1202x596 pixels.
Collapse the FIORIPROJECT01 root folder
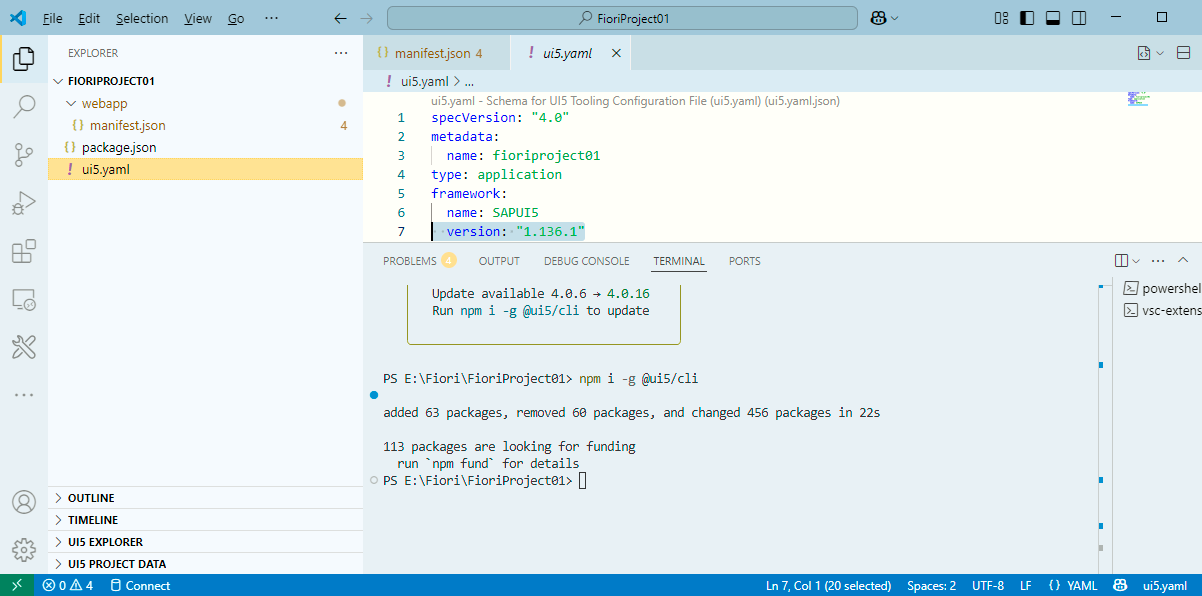[205, 81]
